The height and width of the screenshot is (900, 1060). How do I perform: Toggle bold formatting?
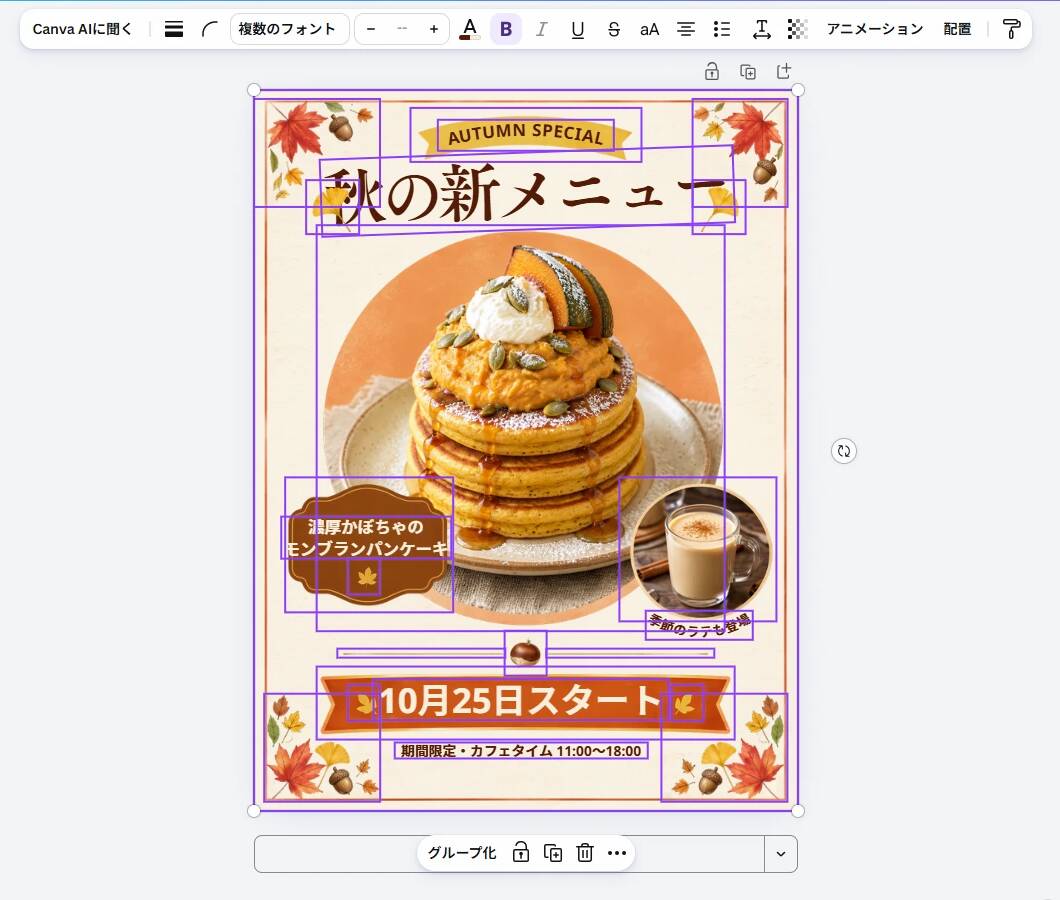[x=506, y=29]
